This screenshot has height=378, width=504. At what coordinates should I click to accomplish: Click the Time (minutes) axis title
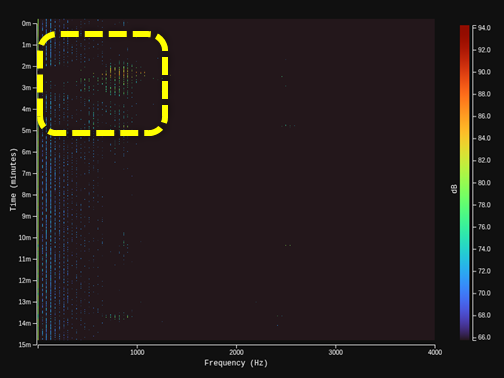click(x=13, y=180)
